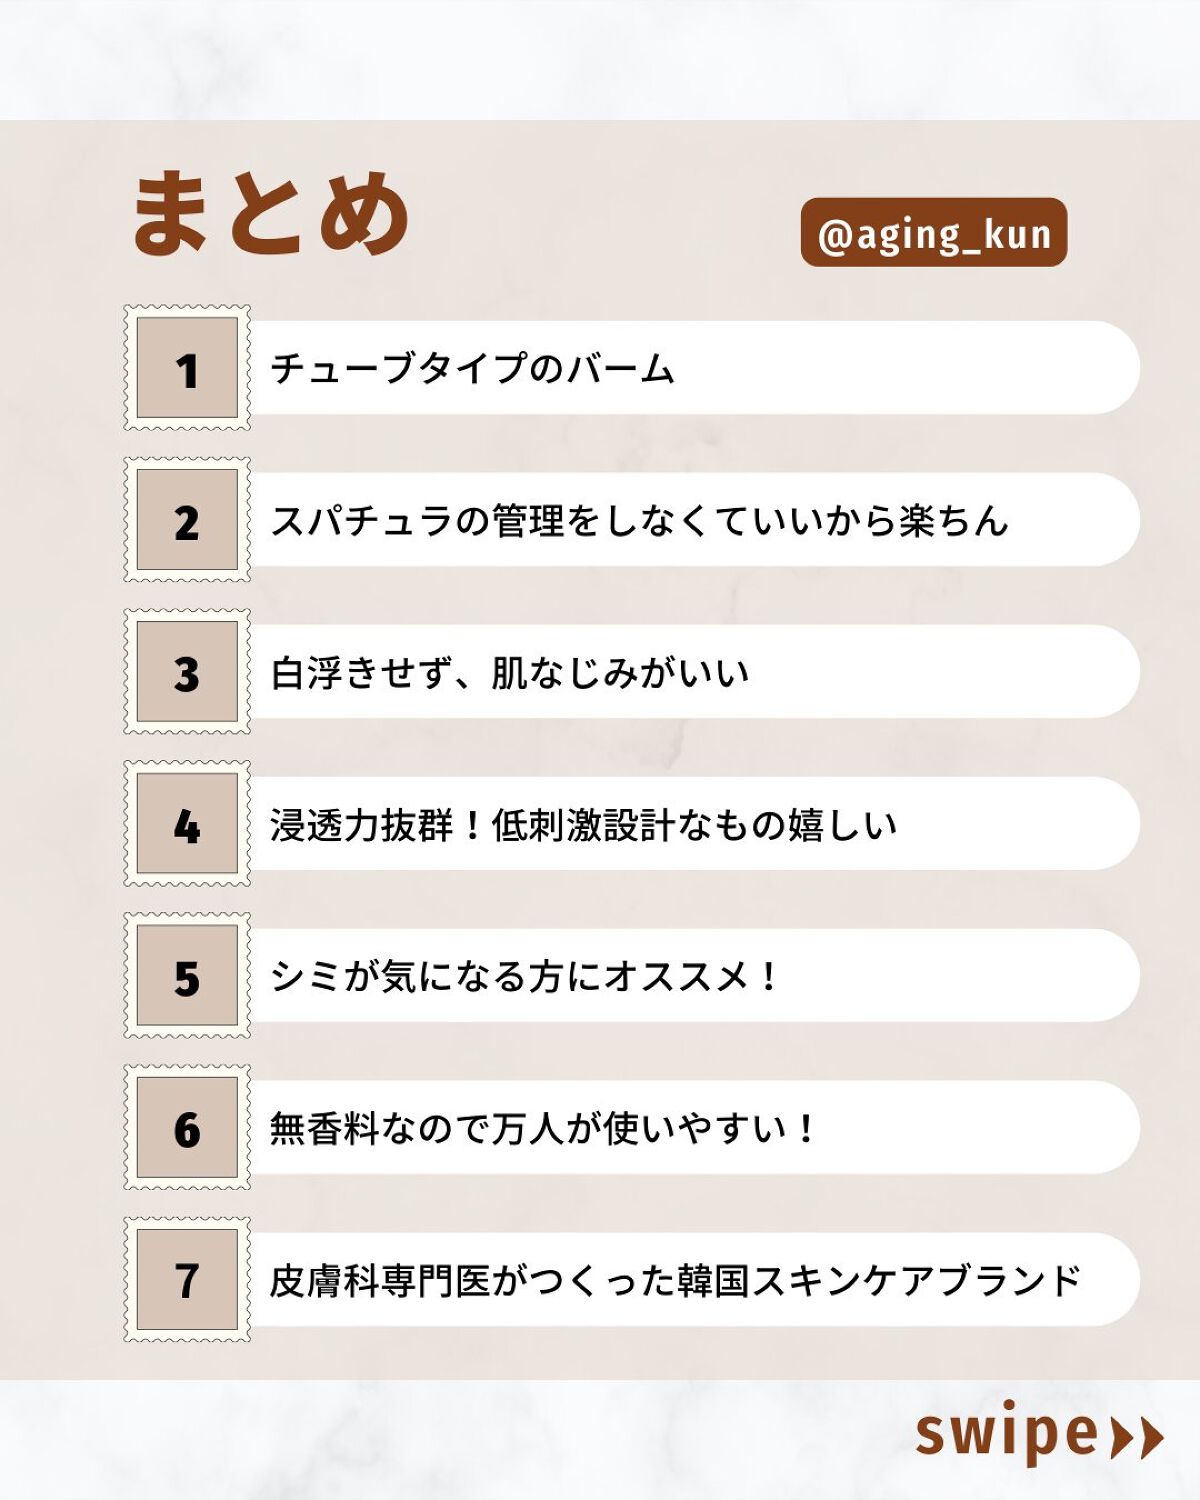Open the @aging_kun account badge
Viewport: 1200px width, 1500px height.
tap(933, 233)
